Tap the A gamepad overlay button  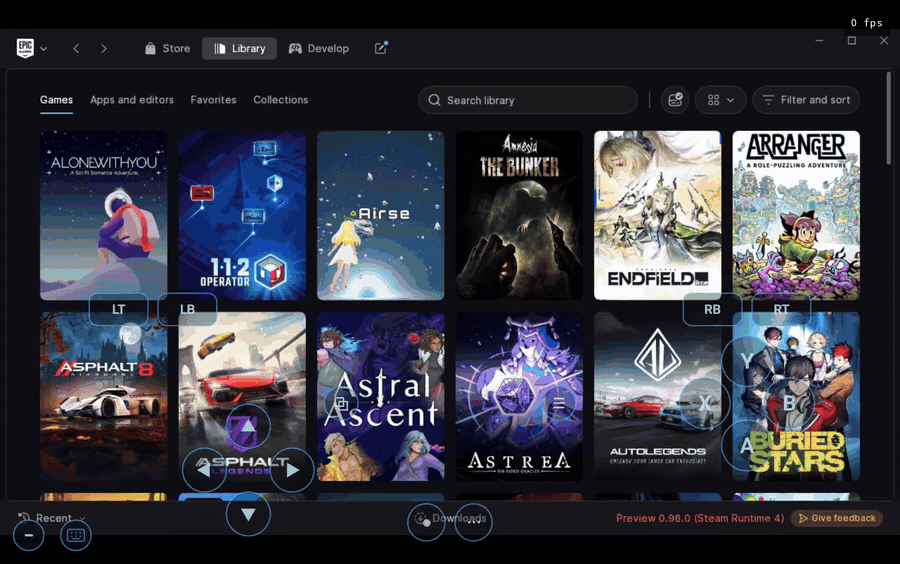[746, 445]
